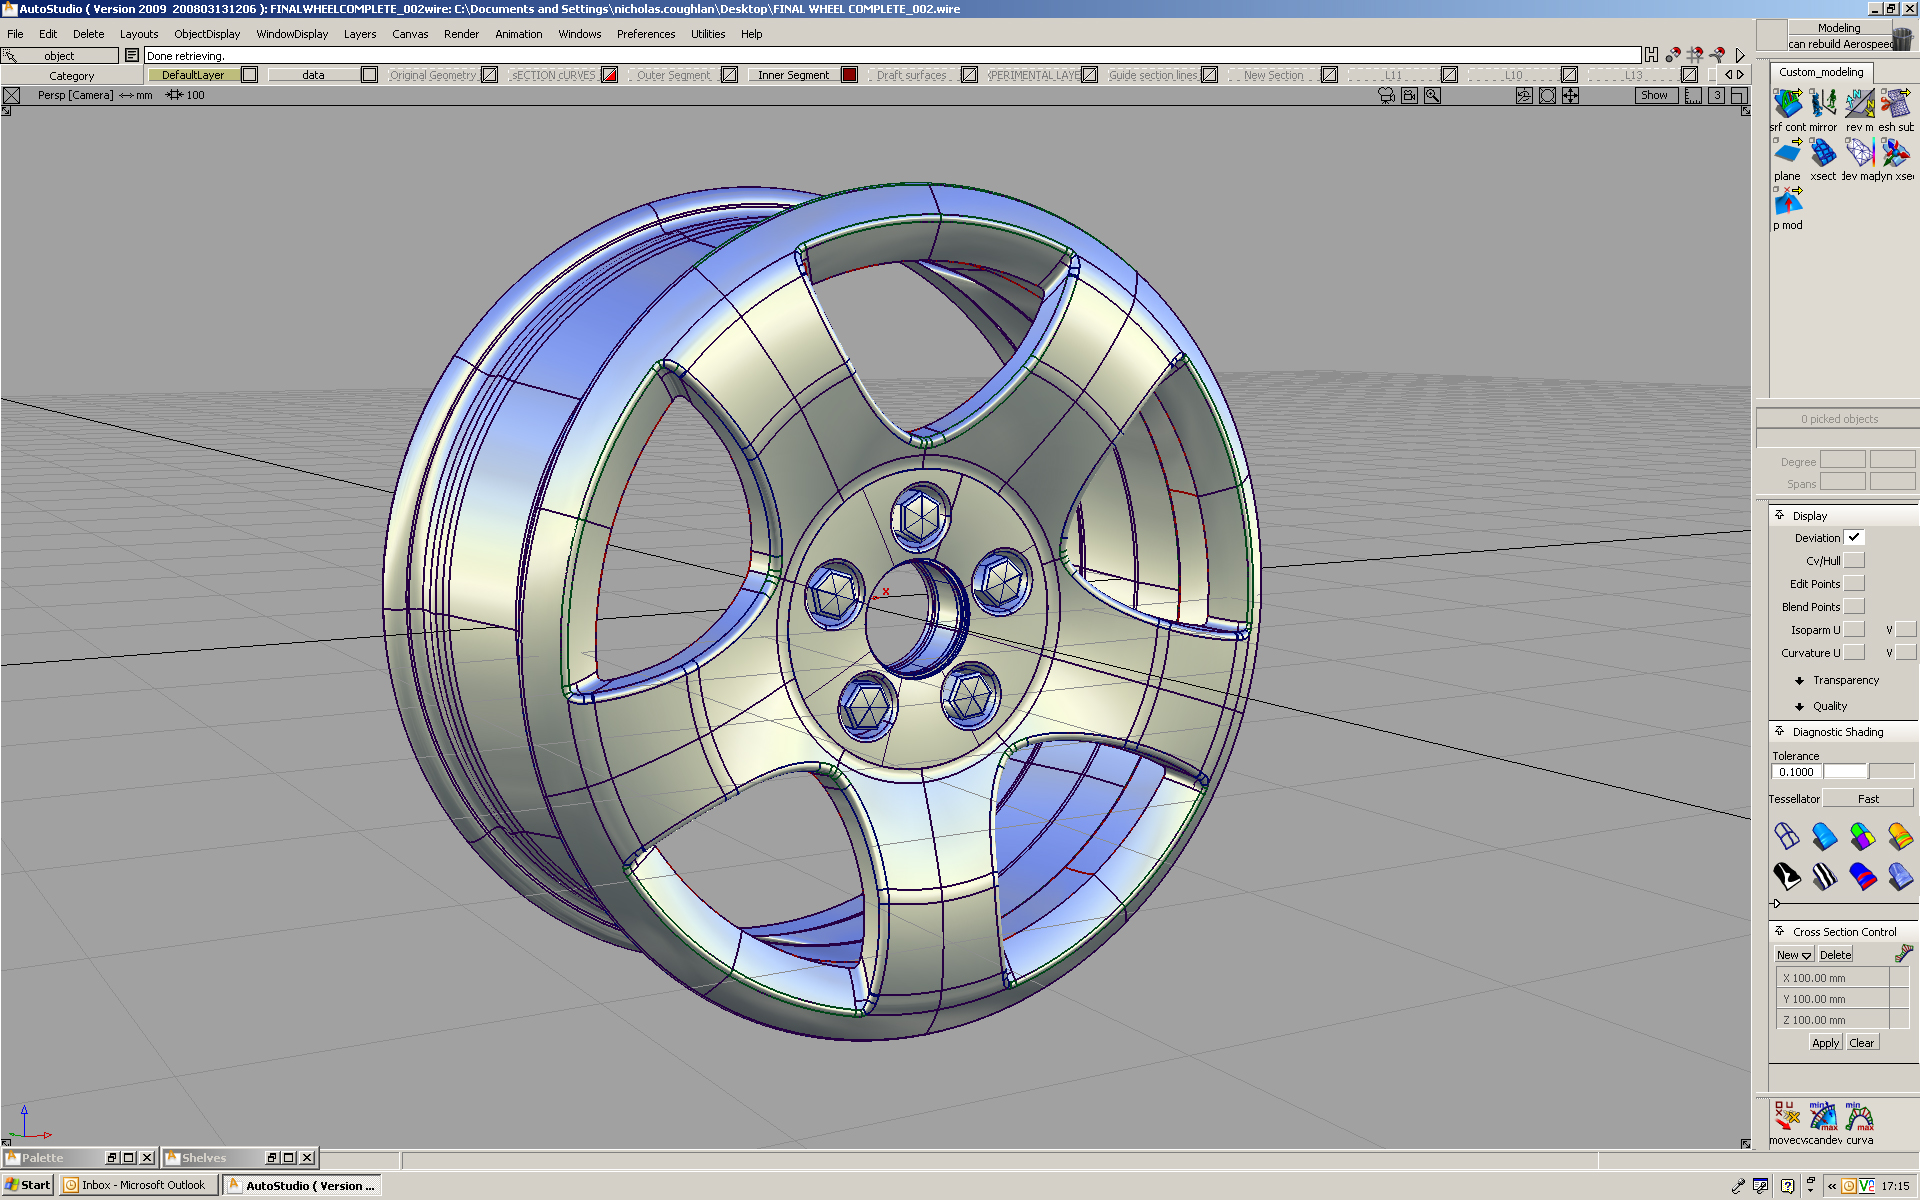Viewport: 1920px width, 1200px height.
Task: Open the curvature comb tool icon
Action: [x=1860, y=1117]
